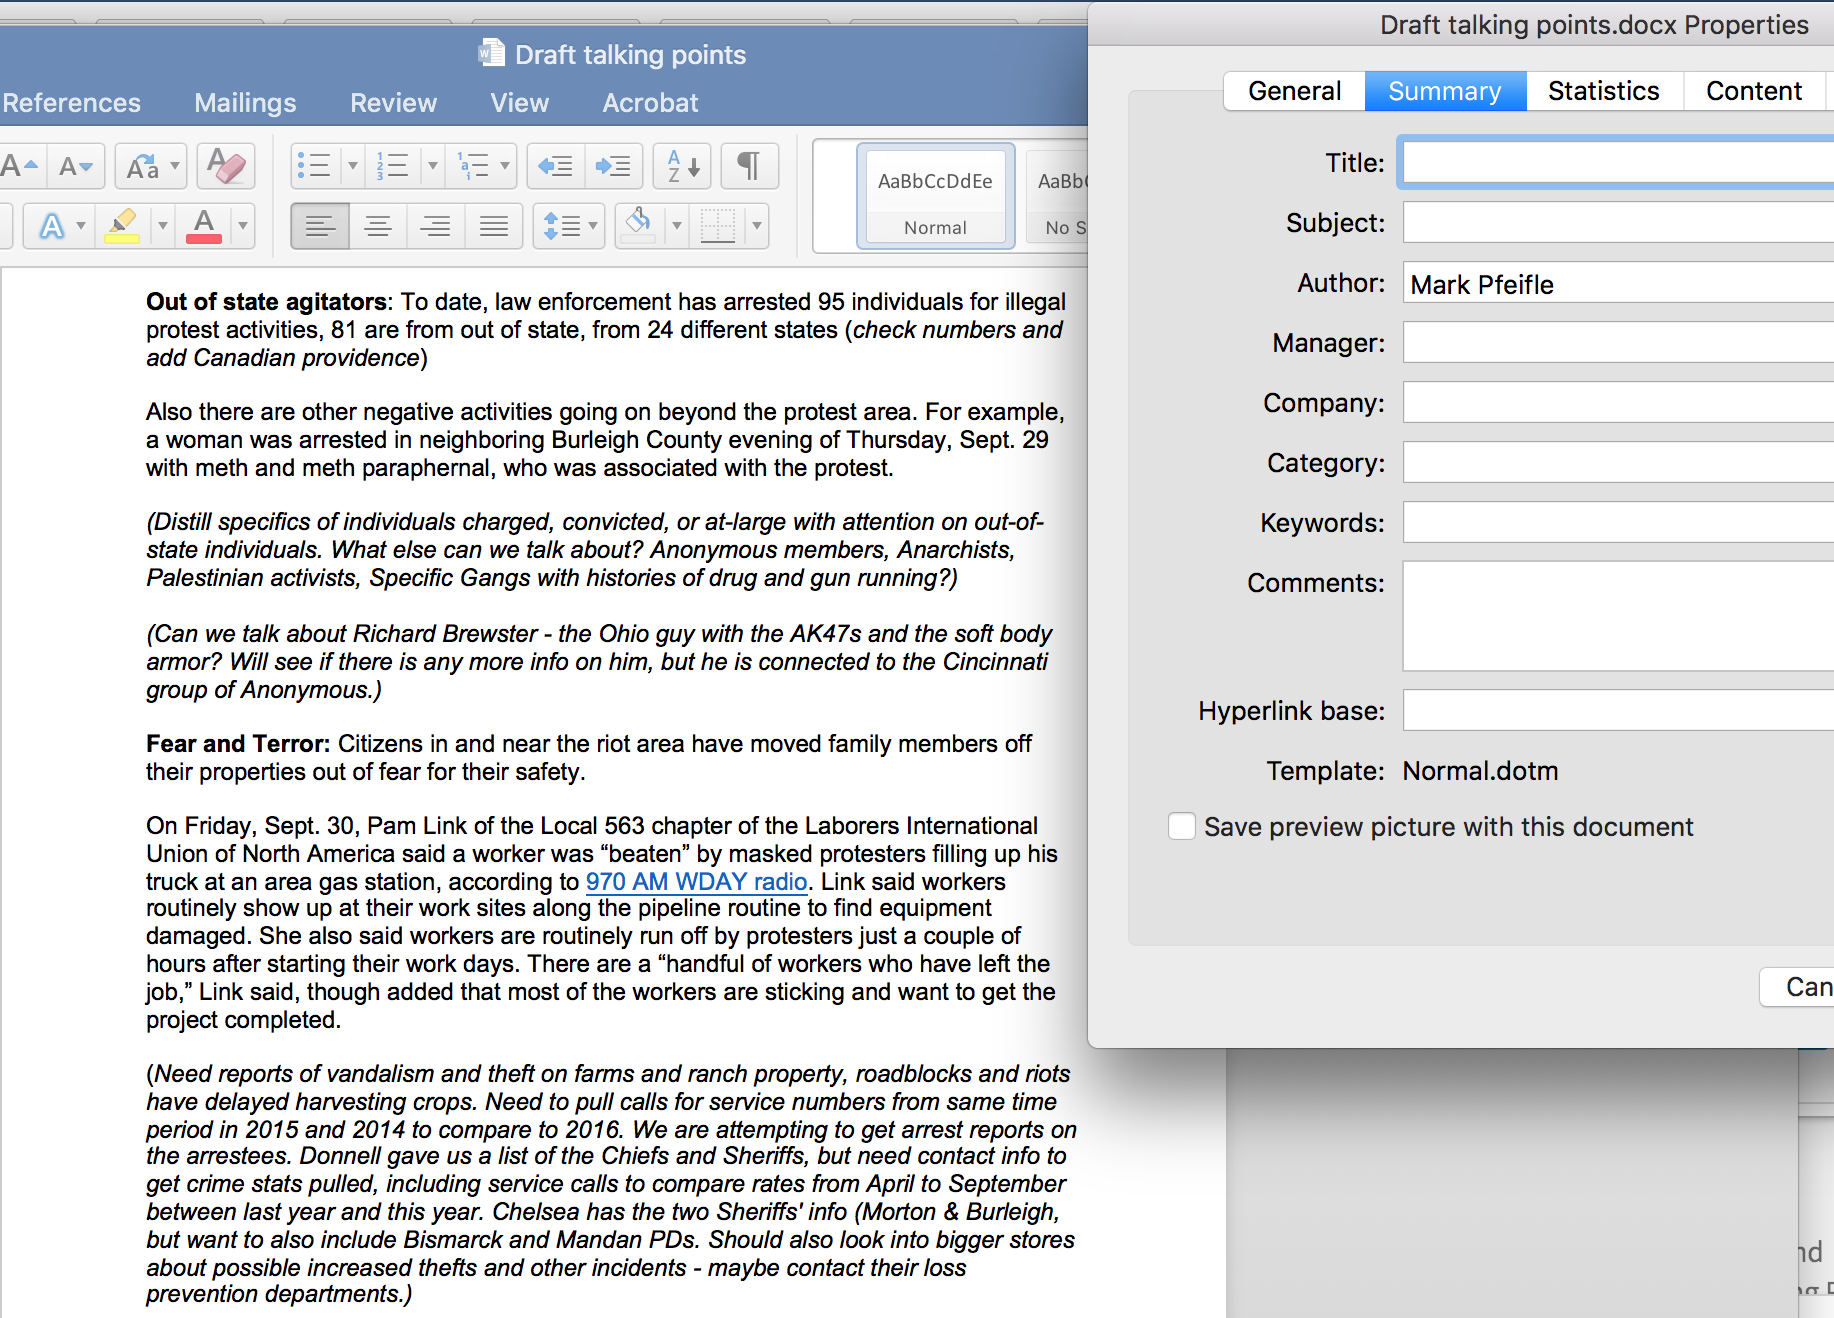This screenshot has width=1834, height=1318.
Task: Apply Text Effects with outlined A icon
Action: (50, 226)
